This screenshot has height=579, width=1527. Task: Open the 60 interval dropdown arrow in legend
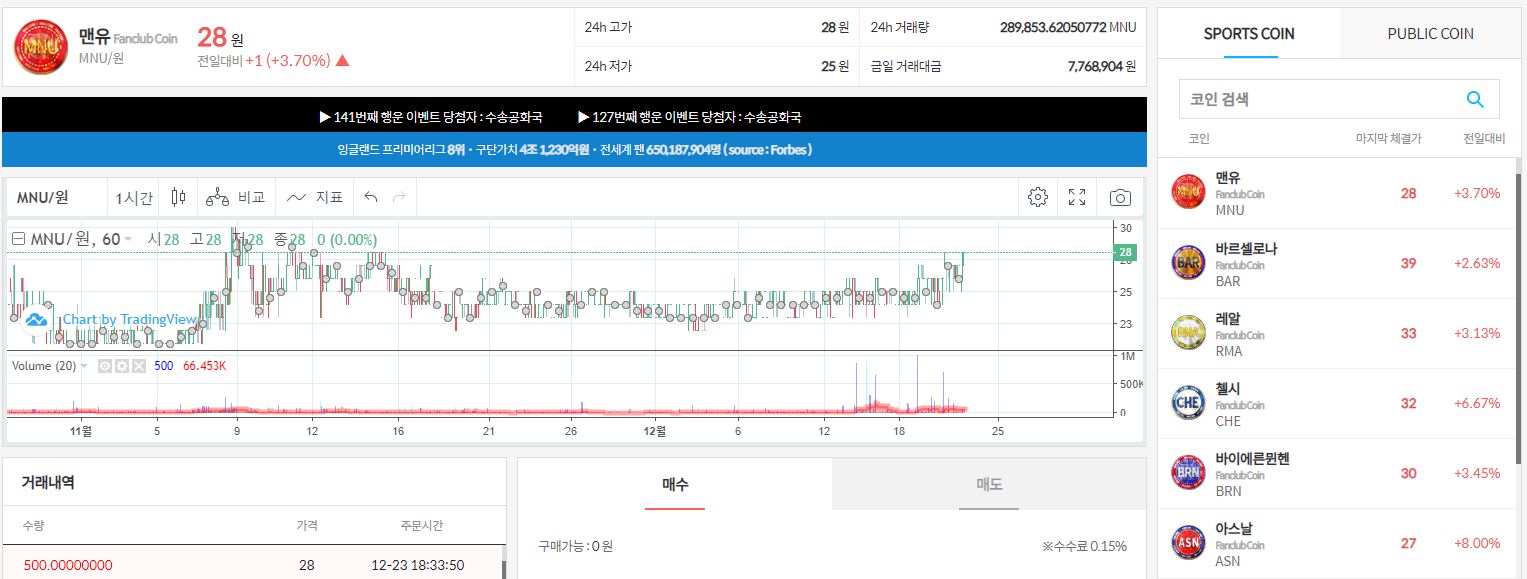point(128,240)
